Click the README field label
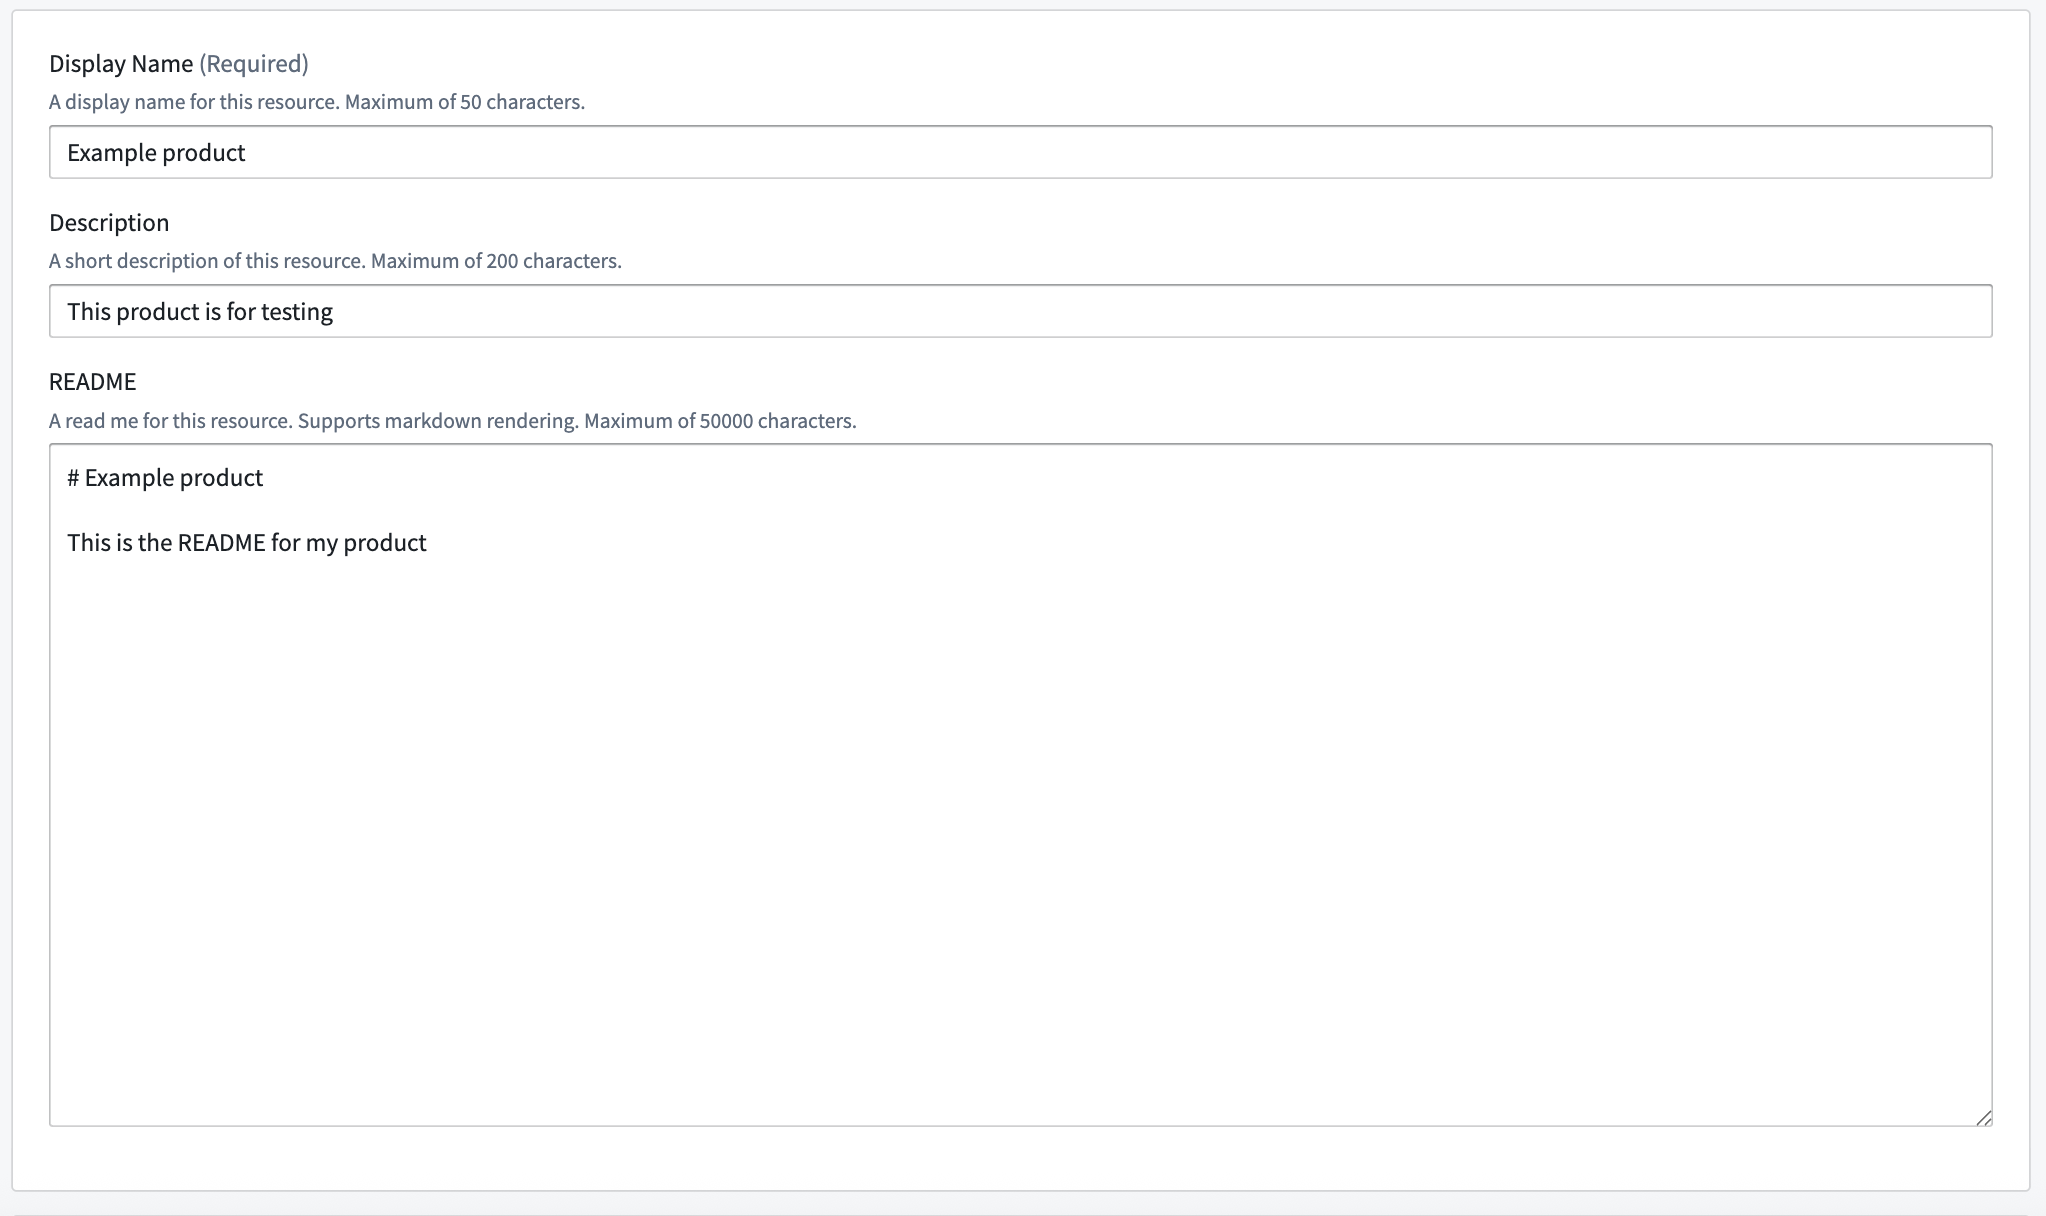Viewport: 2046px width, 1216px height. [x=92, y=381]
